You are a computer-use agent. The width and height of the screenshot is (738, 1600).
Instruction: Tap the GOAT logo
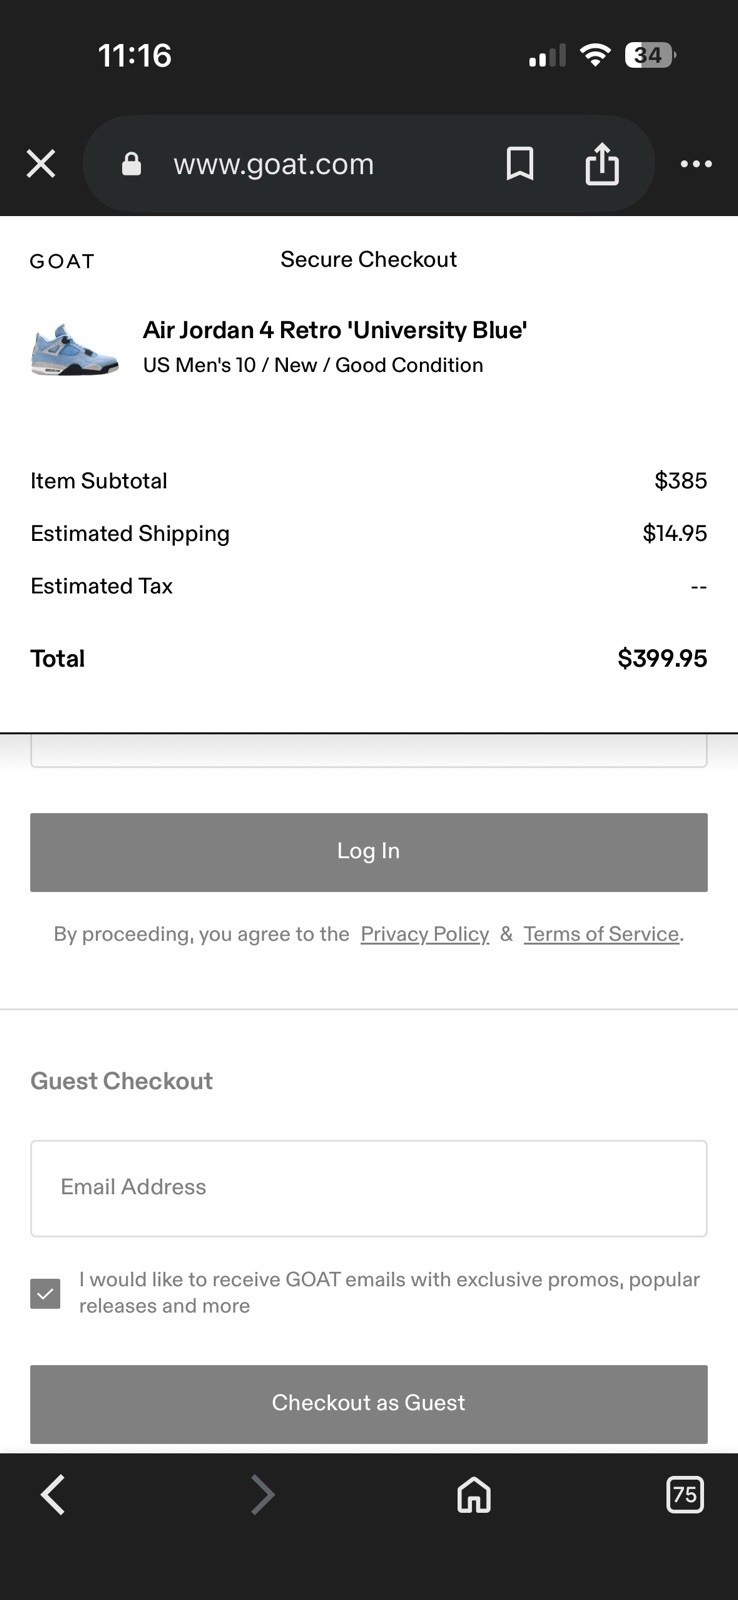(x=62, y=262)
